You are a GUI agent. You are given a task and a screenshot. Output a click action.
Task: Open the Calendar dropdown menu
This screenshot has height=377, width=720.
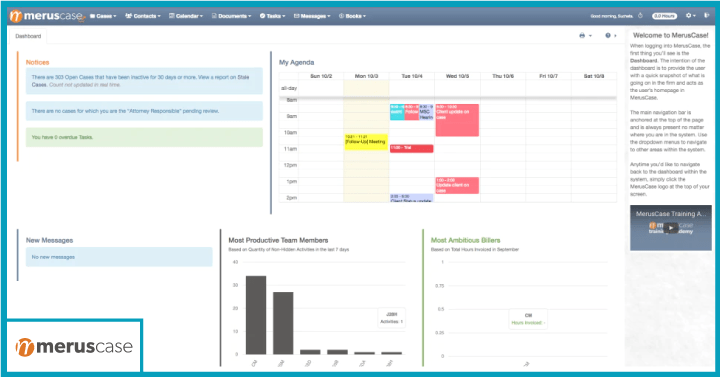click(186, 16)
